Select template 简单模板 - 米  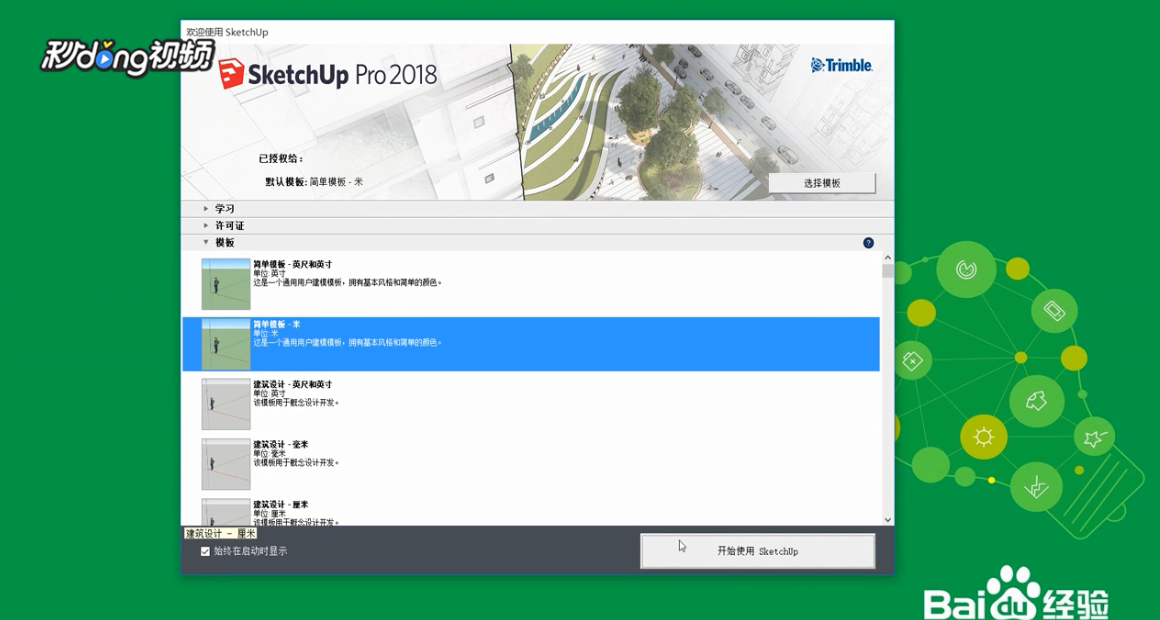530,344
